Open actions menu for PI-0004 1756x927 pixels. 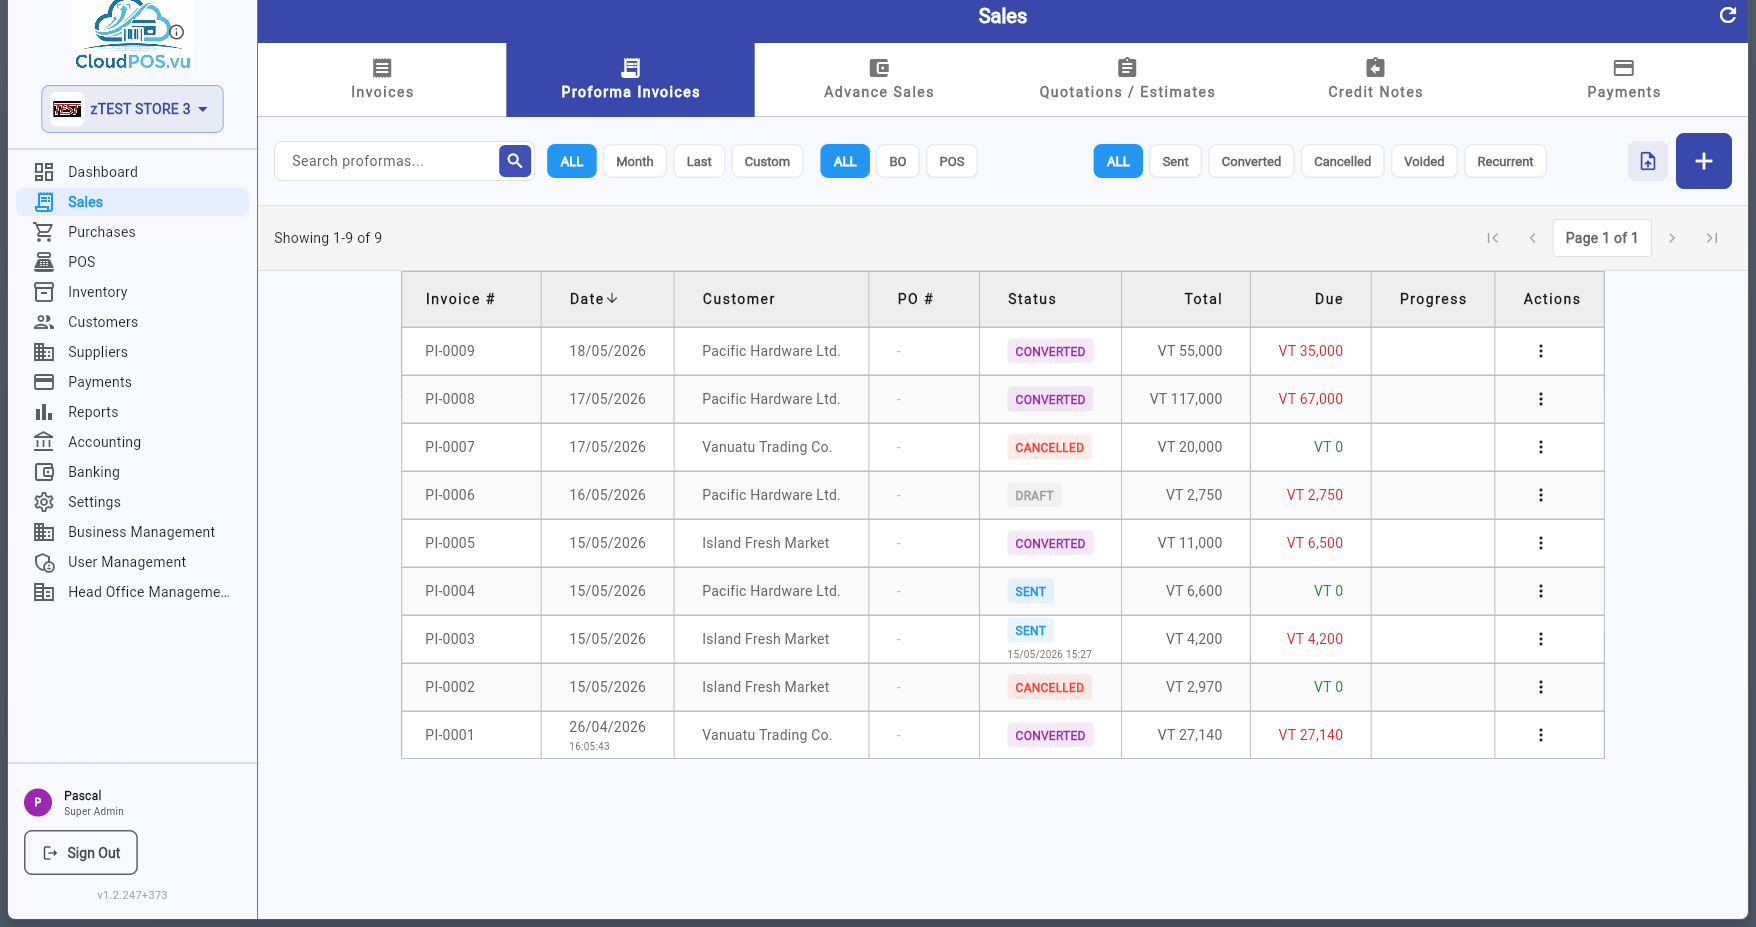[x=1540, y=591]
